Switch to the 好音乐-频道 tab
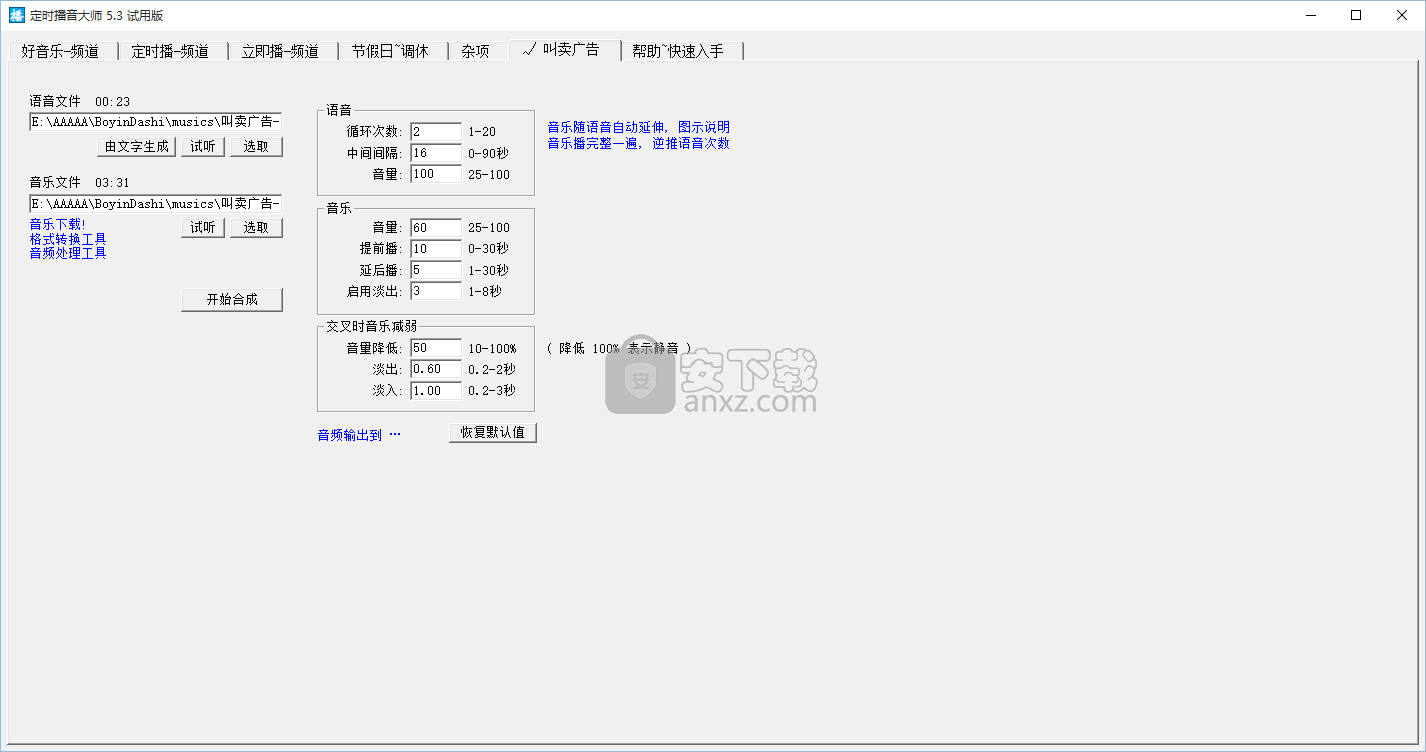 [61, 51]
